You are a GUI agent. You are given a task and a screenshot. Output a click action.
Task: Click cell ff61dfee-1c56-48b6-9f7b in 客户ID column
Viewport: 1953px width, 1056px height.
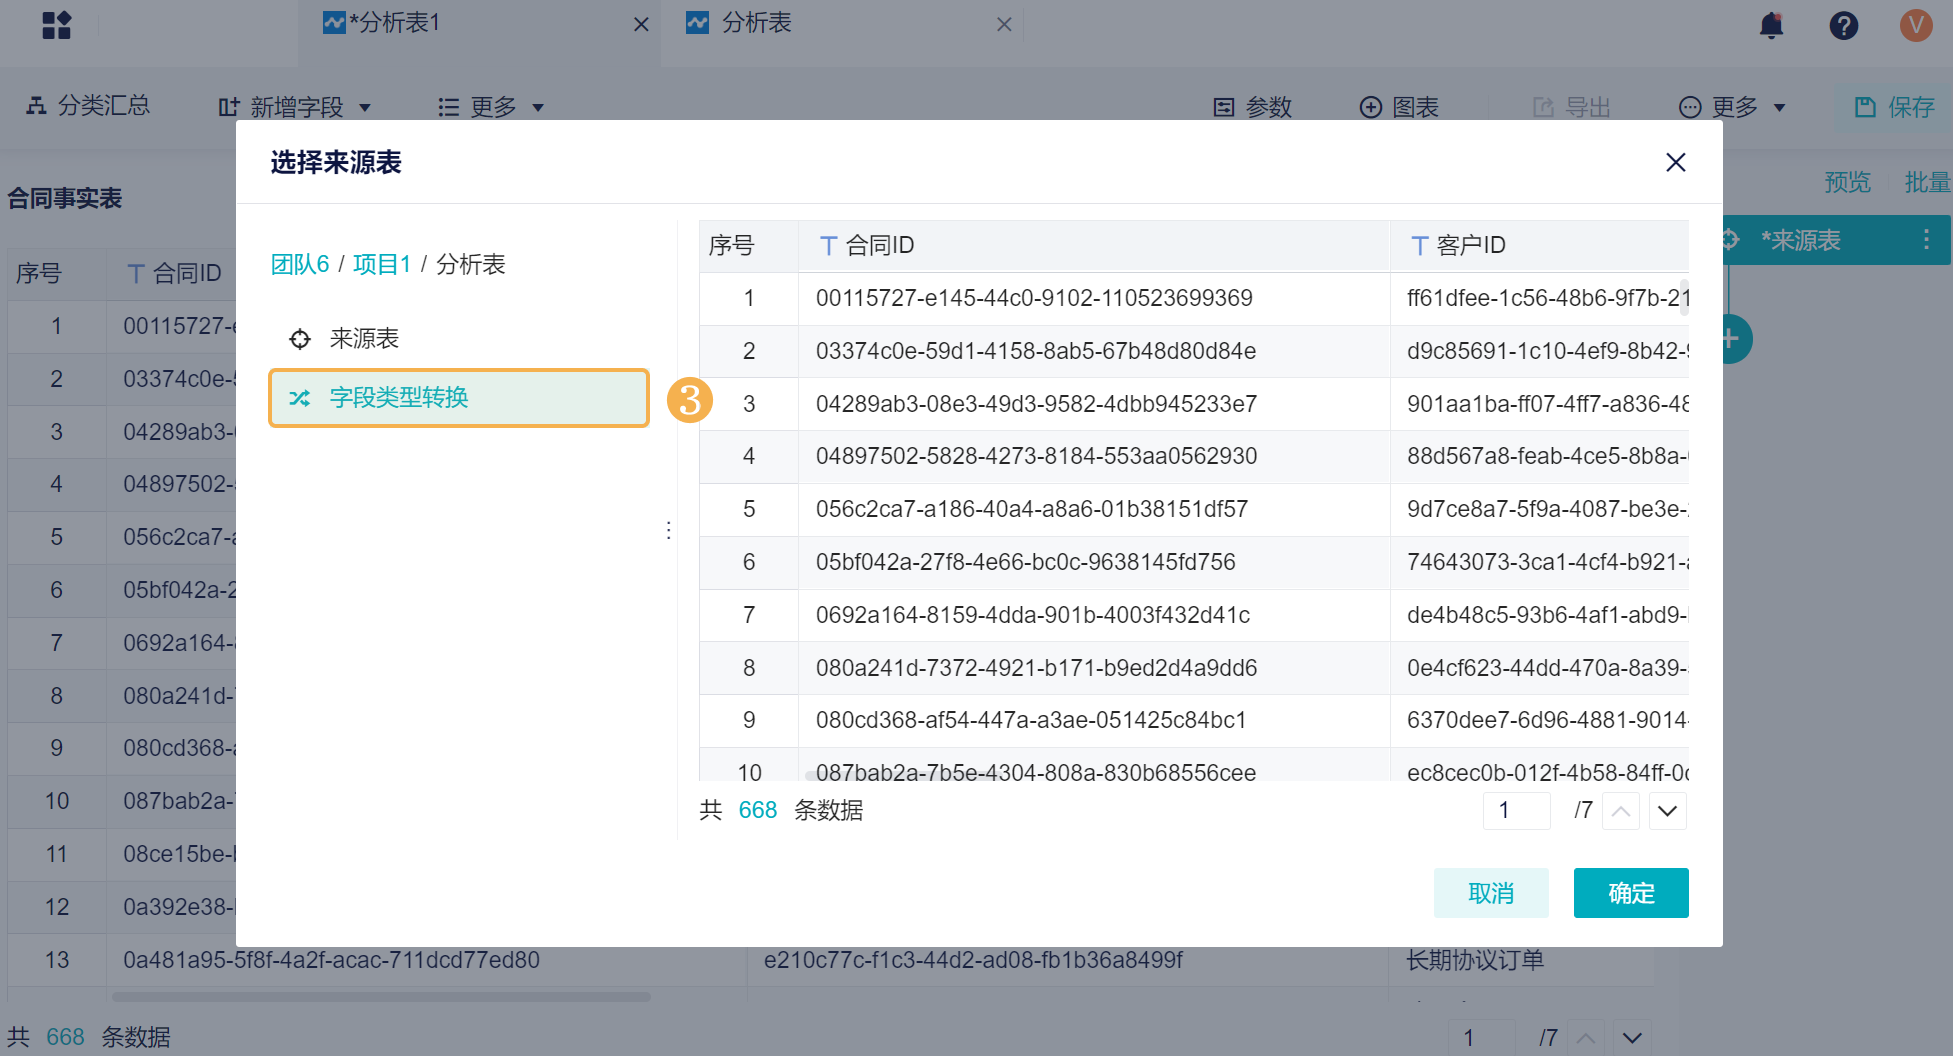(1539, 298)
